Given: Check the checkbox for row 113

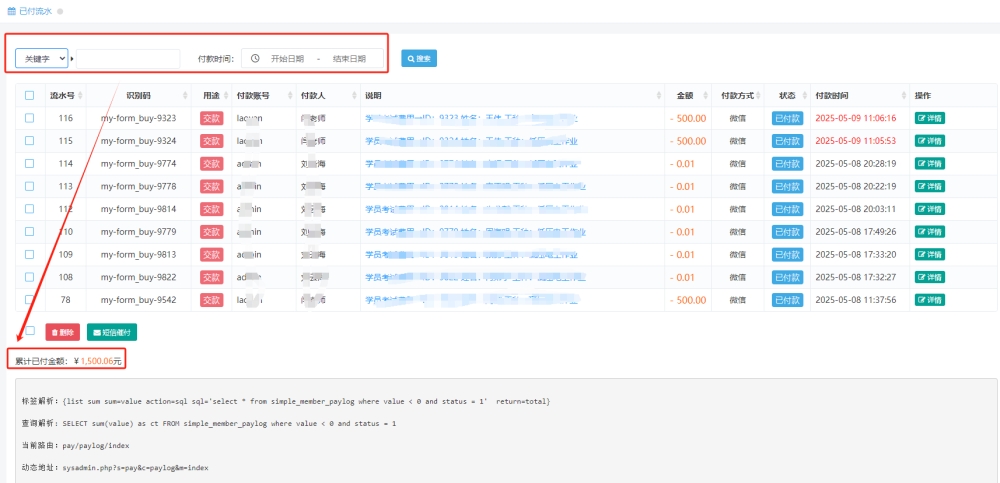Looking at the screenshot, I should pyautogui.click(x=29, y=186).
